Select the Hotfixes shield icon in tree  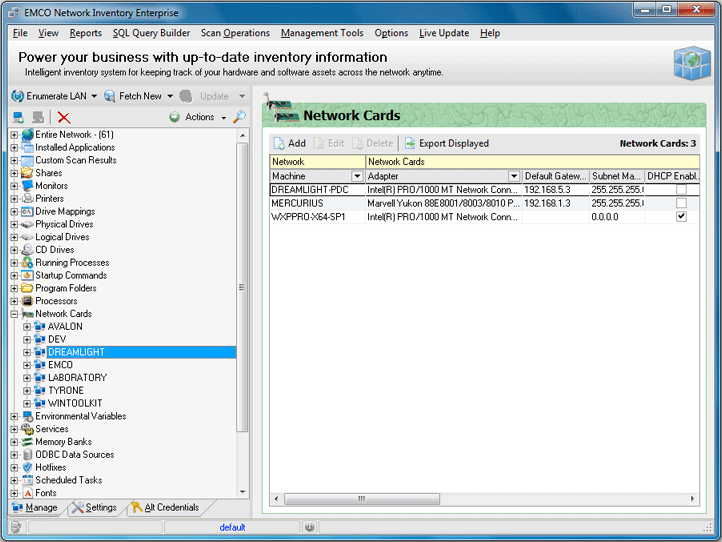click(x=27, y=467)
